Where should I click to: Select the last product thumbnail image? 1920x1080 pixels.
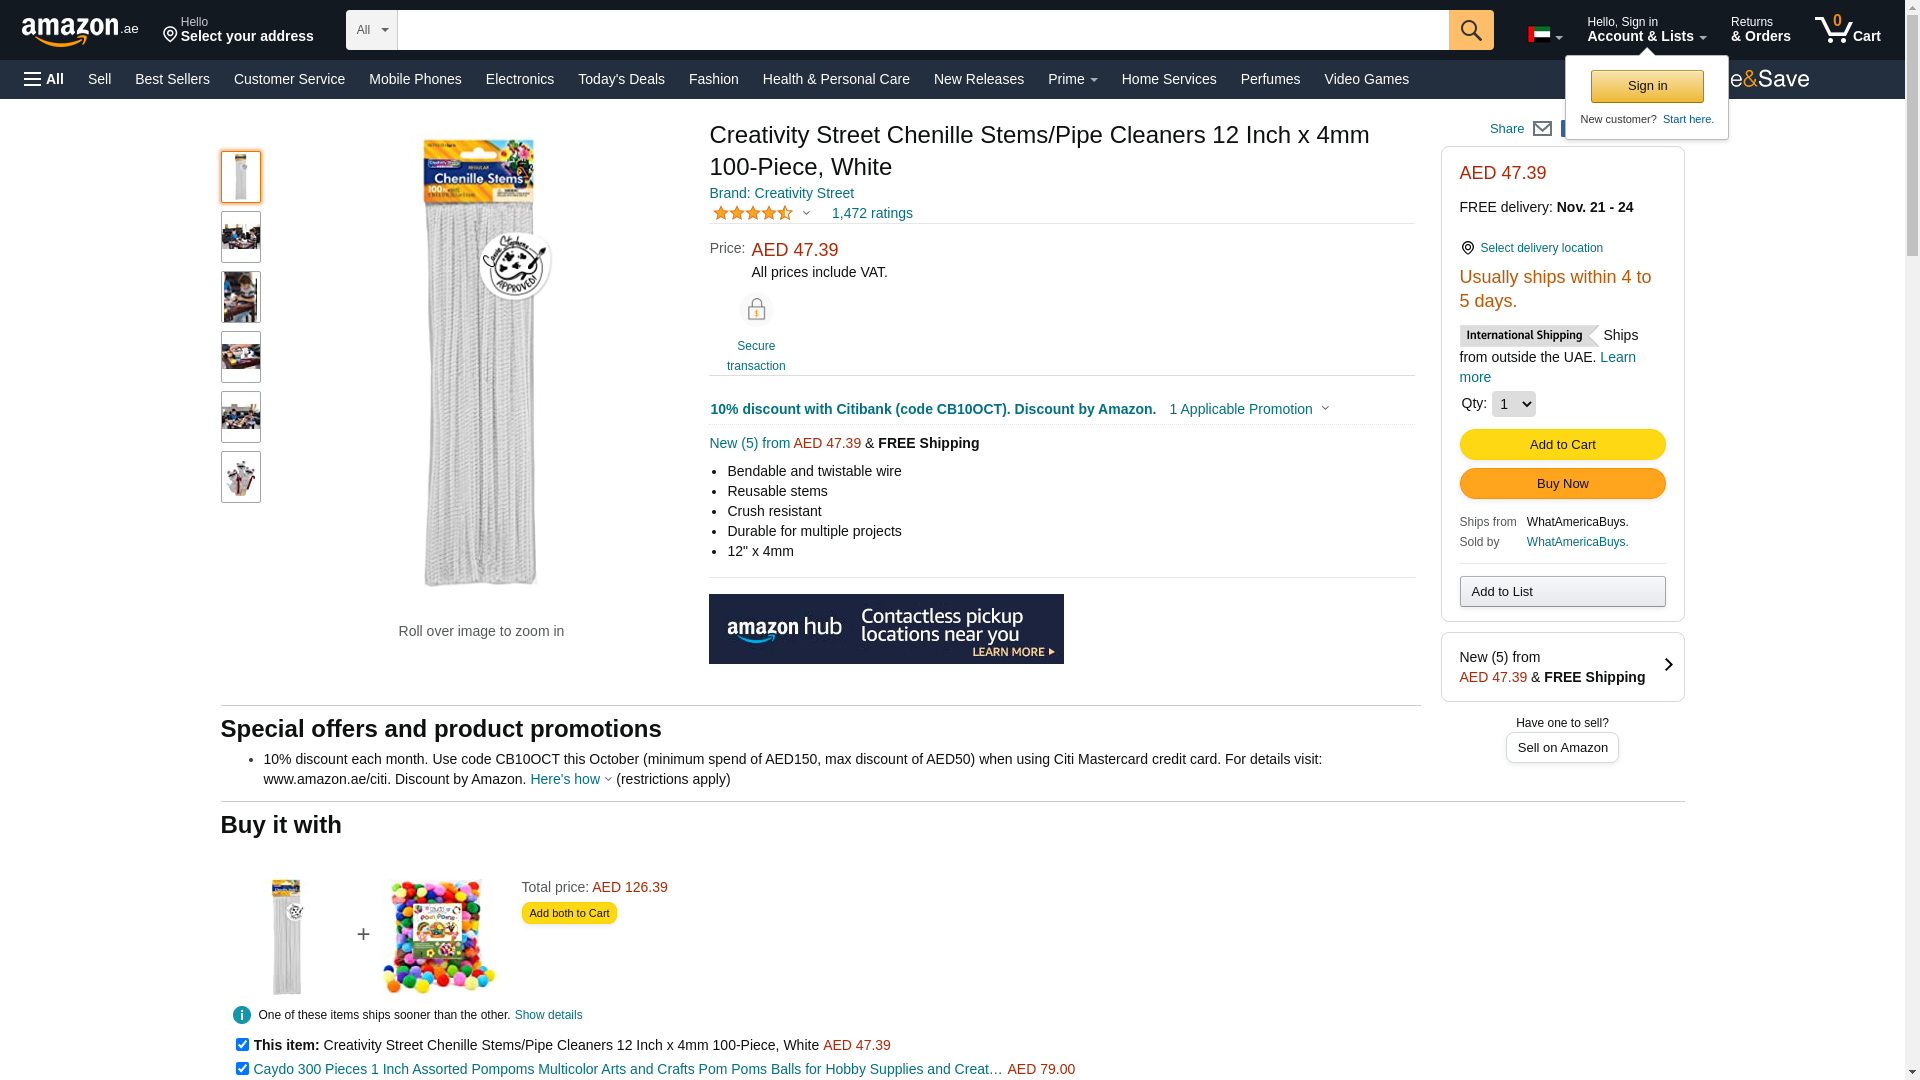click(x=241, y=477)
